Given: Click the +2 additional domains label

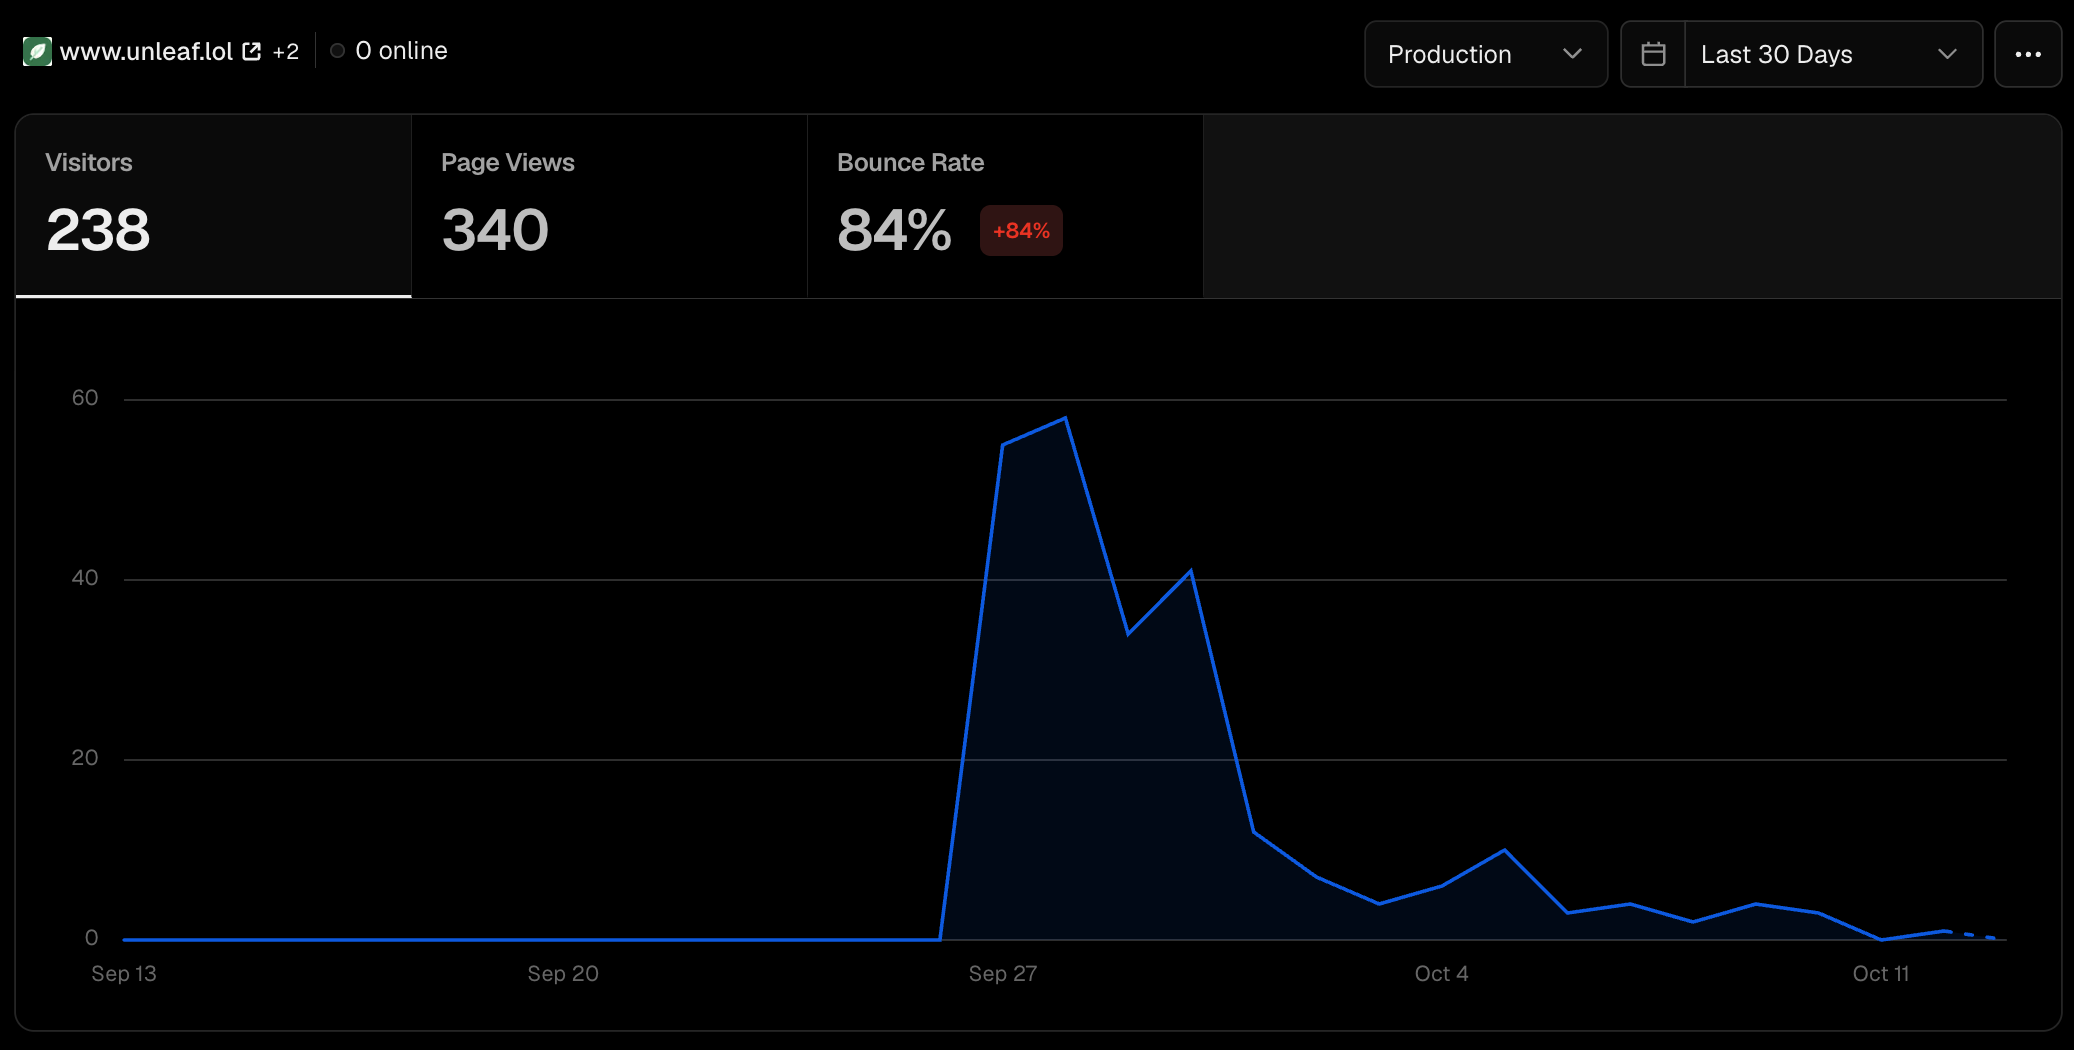Looking at the screenshot, I should click(x=286, y=51).
